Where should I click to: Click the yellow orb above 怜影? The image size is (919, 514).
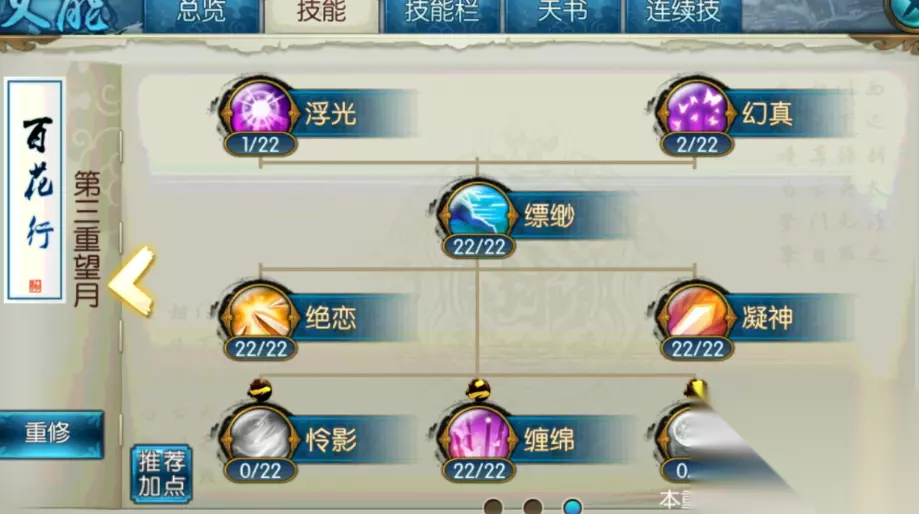pyautogui.click(x=260, y=389)
